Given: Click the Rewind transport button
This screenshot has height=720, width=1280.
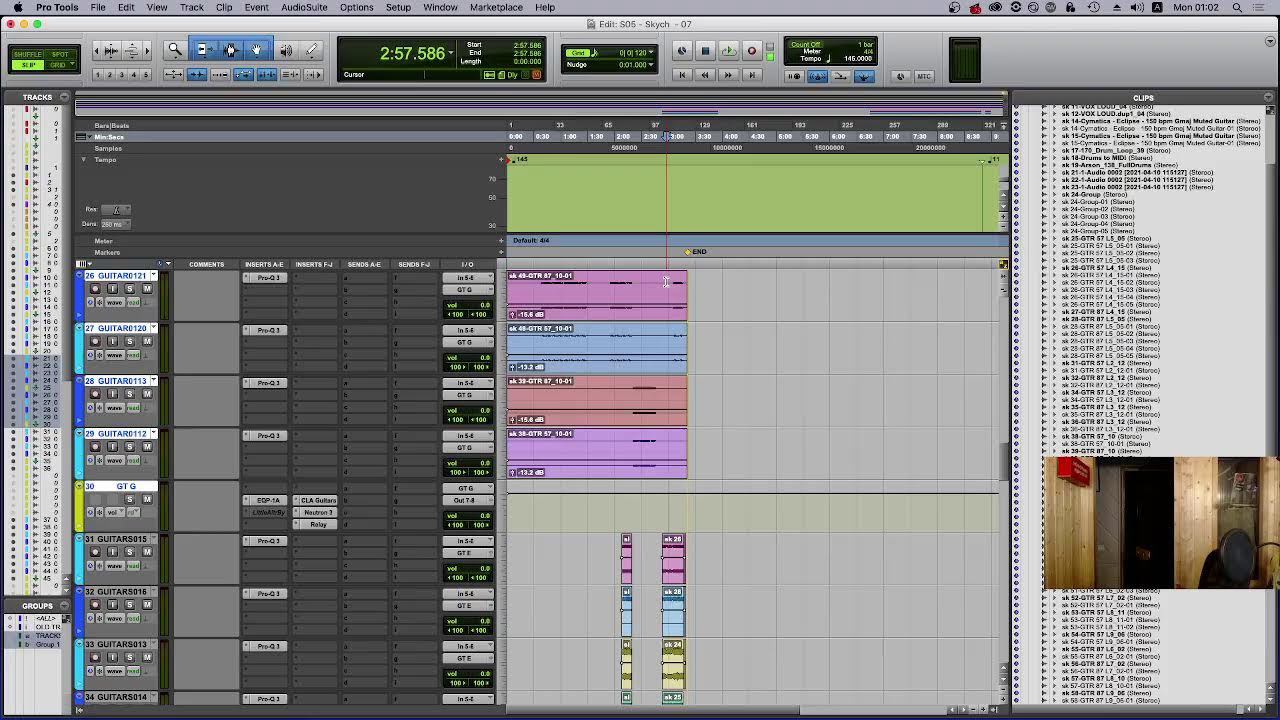Looking at the screenshot, I should click(705, 75).
